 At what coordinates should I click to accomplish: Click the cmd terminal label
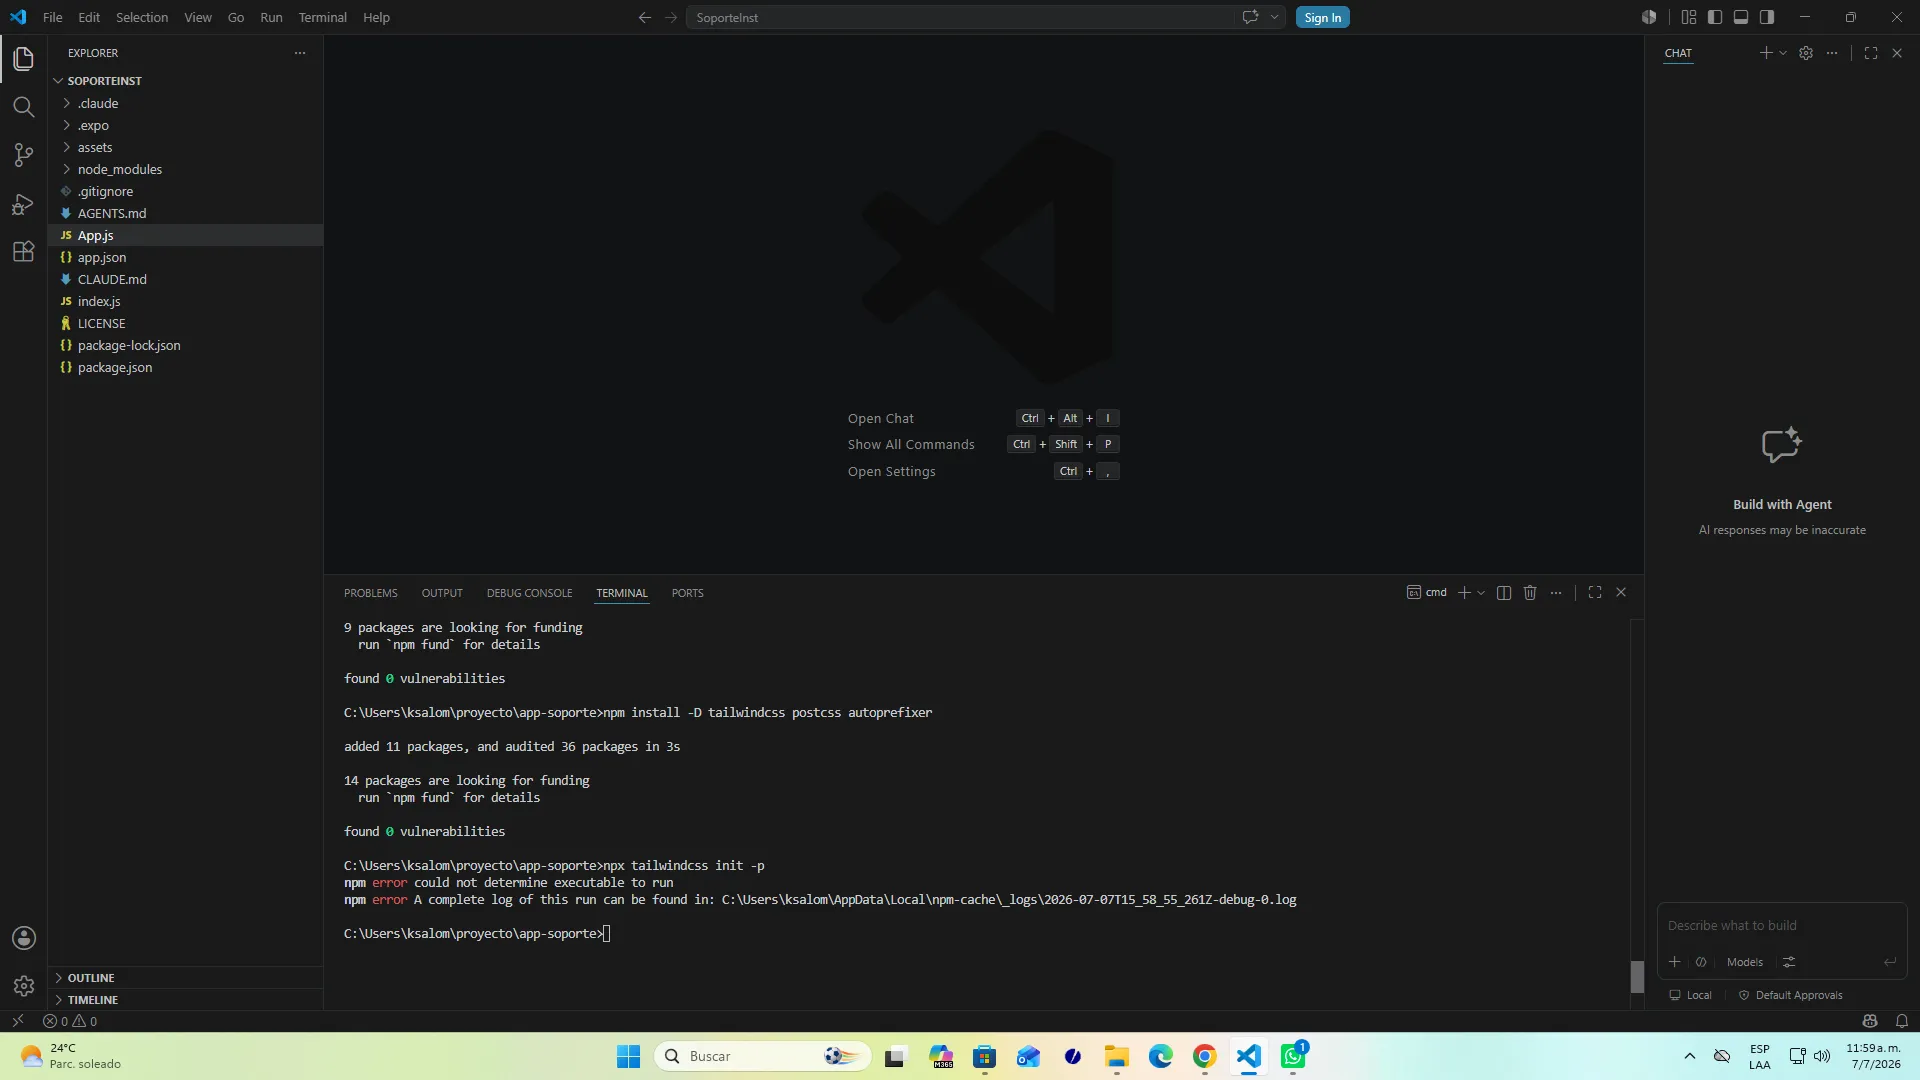click(x=1427, y=593)
